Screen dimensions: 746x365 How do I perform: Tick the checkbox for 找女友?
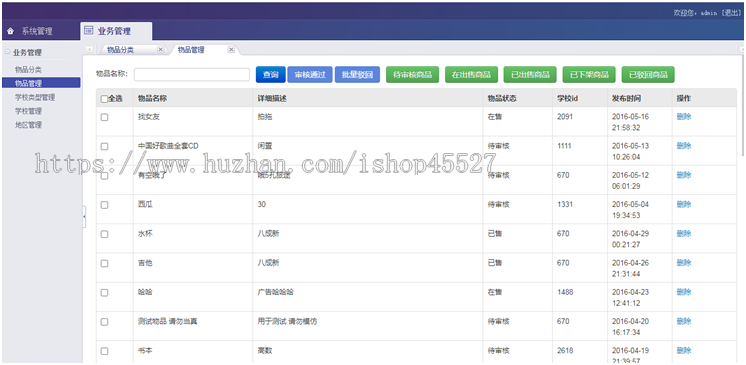tap(104, 117)
